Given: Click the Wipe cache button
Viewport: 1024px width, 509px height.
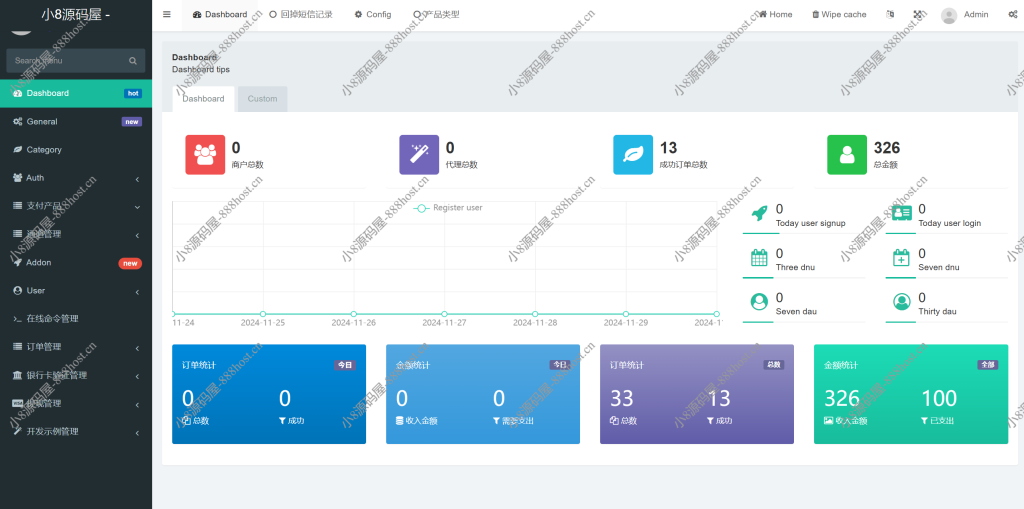Looking at the screenshot, I should [839, 14].
